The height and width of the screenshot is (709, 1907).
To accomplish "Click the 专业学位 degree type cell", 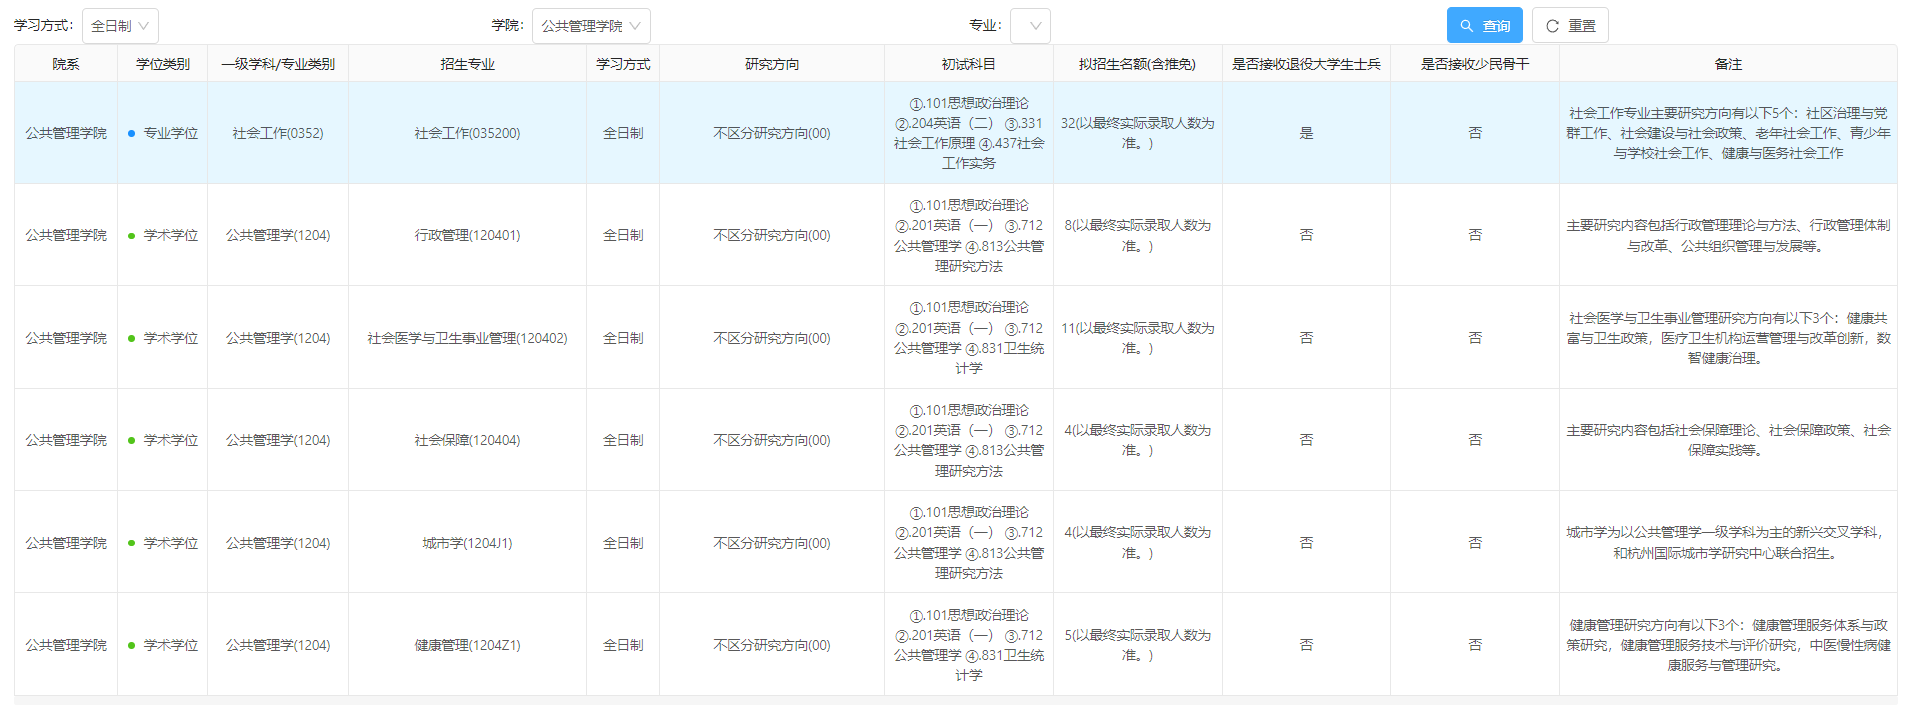I will [163, 133].
